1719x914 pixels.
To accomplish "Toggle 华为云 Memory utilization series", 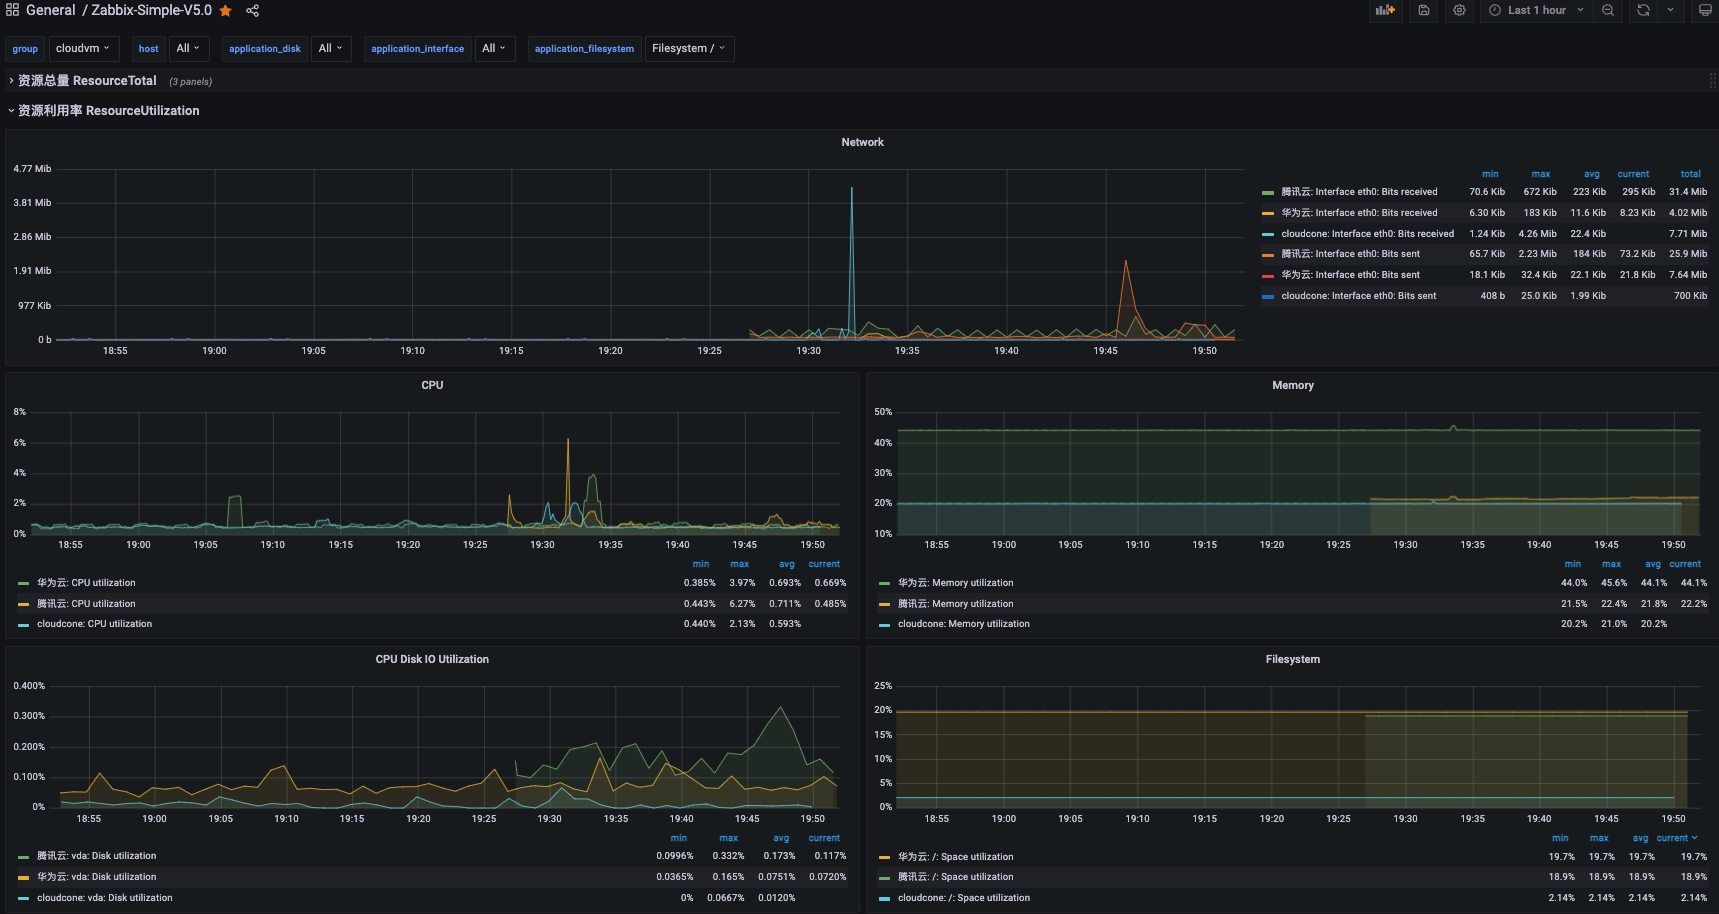I will [955, 583].
